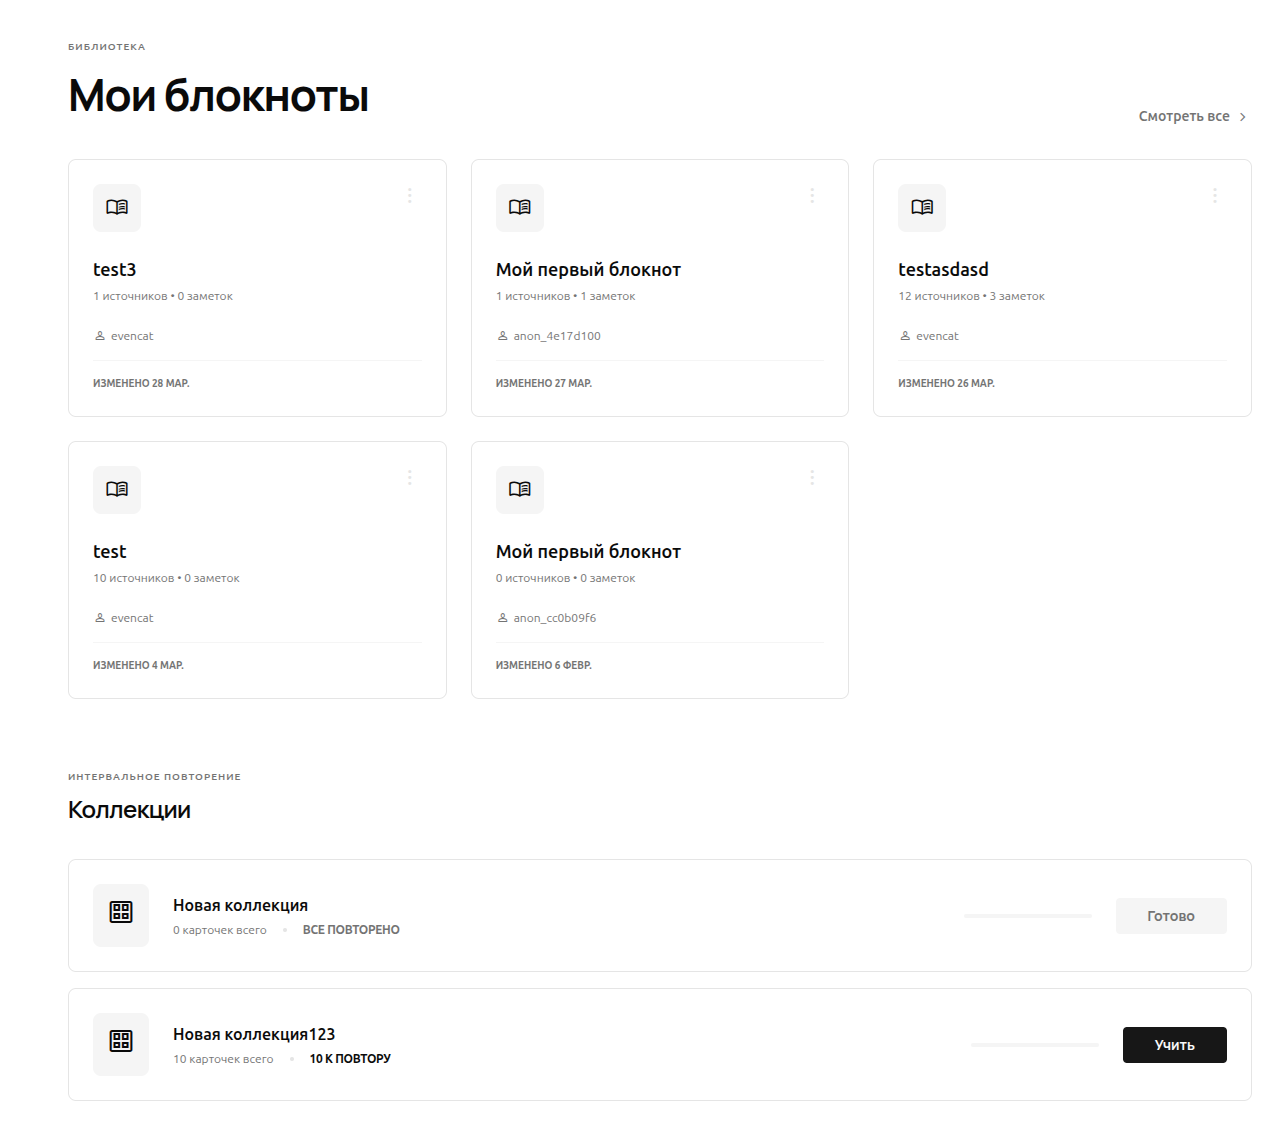The height and width of the screenshot is (1141, 1265).
Task: Open the three-dot menu for the anon_cc0b09f6 notebook
Action: point(812,478)
